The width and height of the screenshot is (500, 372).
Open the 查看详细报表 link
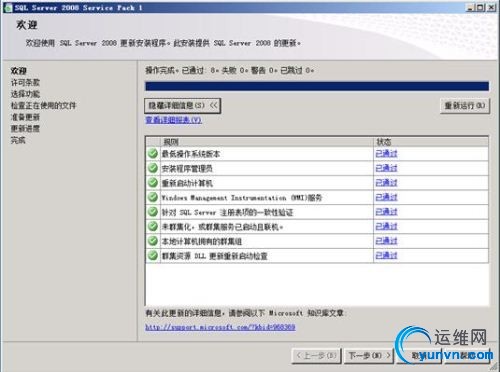(x=174, y=120)
